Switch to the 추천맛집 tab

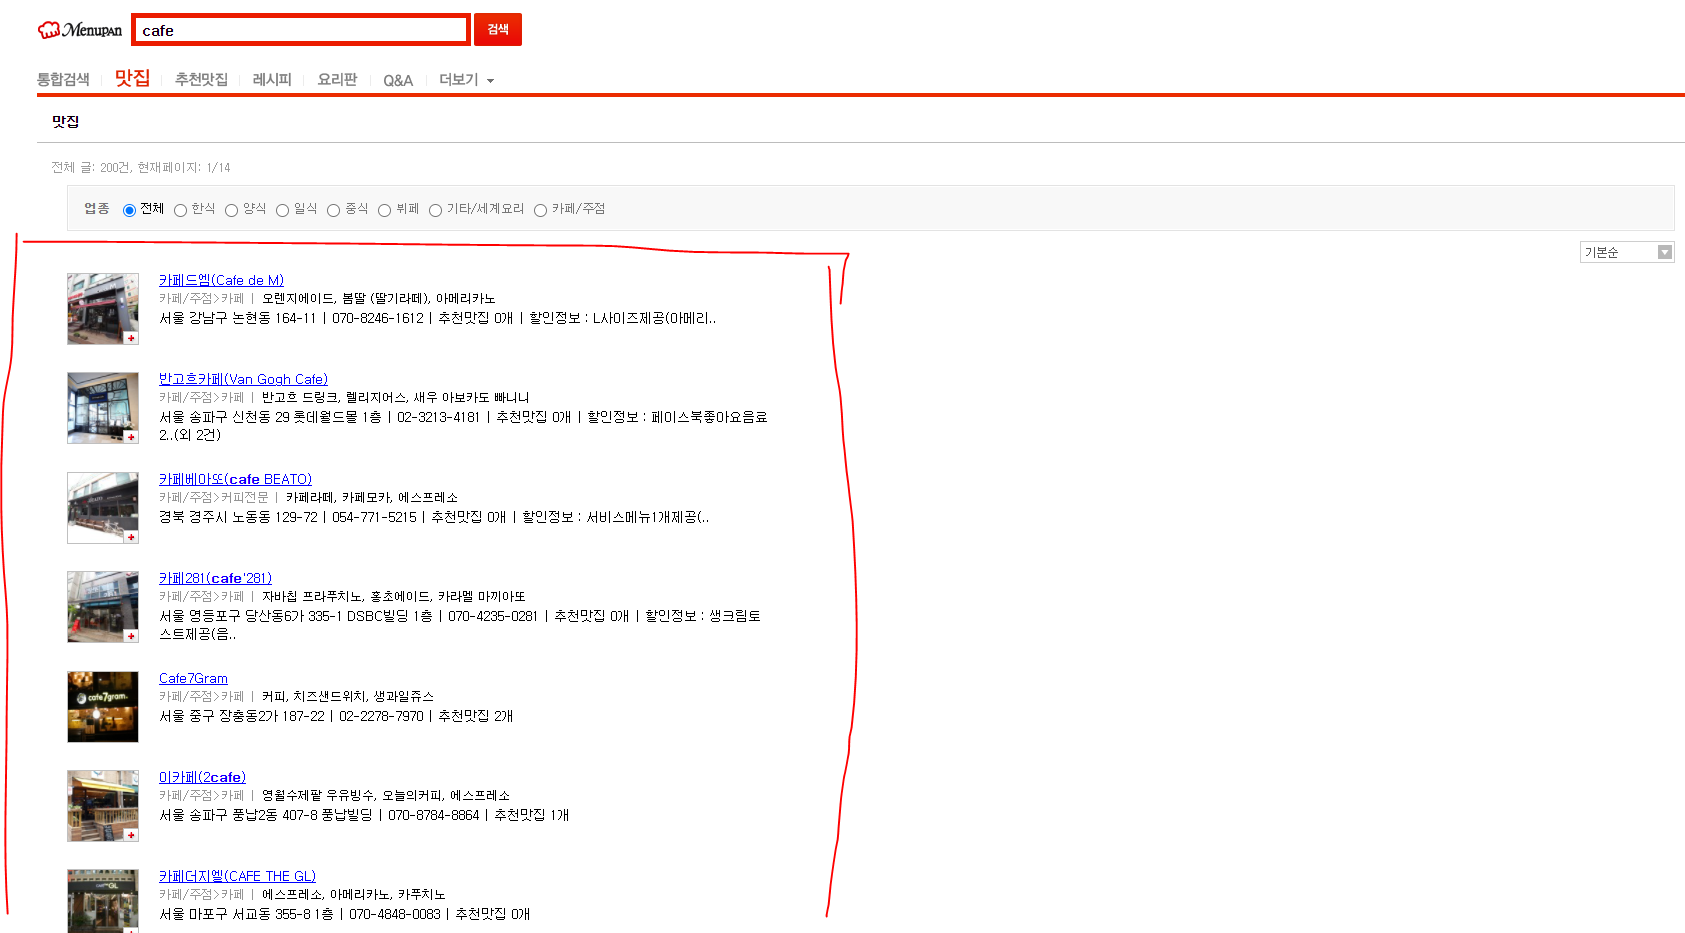pyautogui.click(x=201, y=79)
